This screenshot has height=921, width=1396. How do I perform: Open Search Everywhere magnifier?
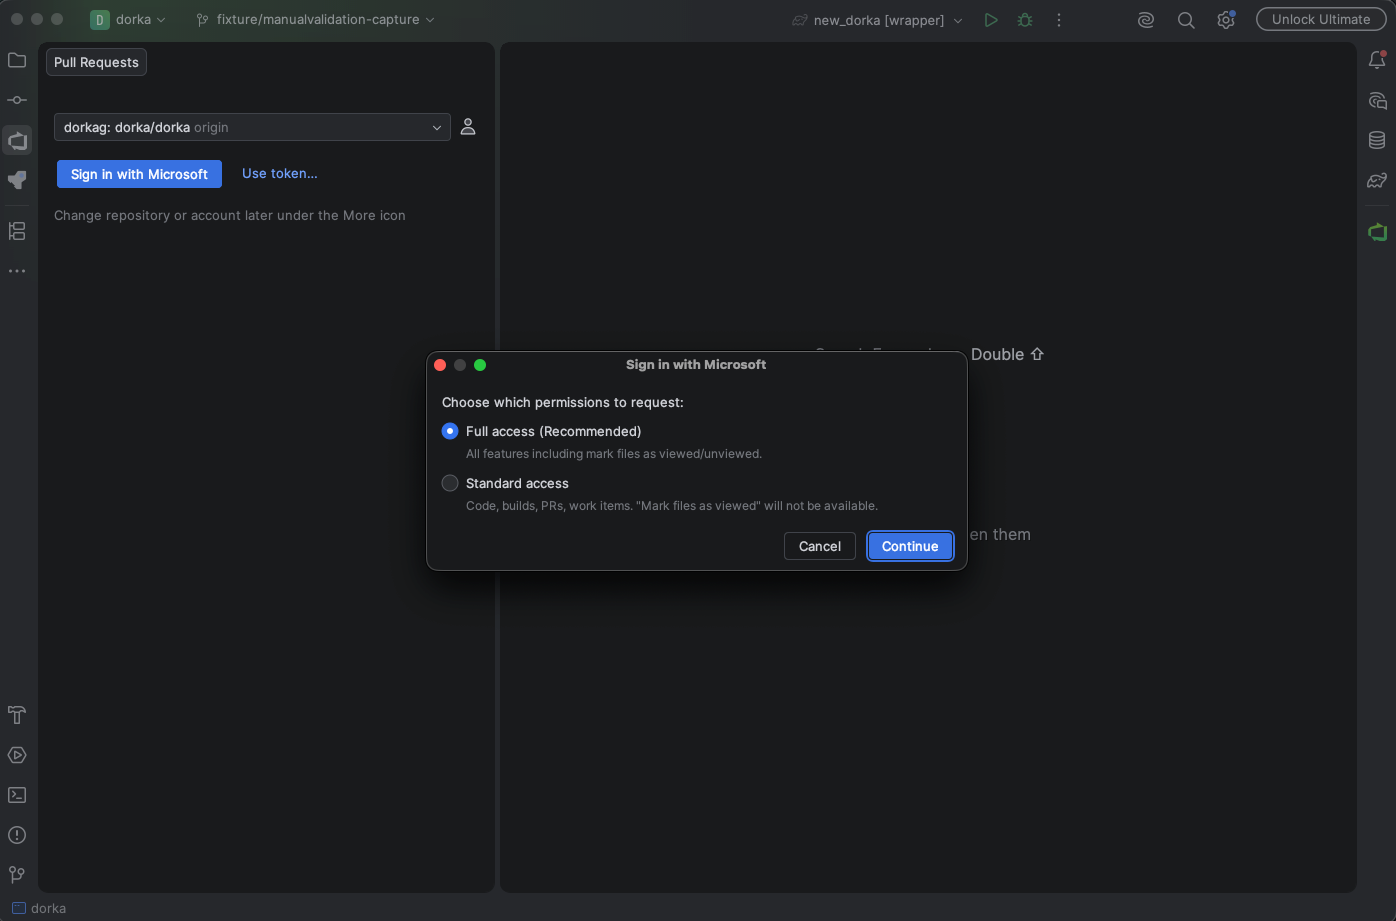(x=1186, y=20)
